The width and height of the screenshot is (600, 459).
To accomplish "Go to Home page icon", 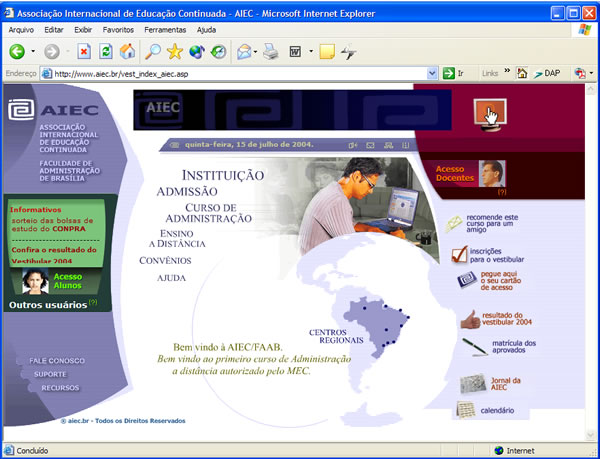I will click(127, 52).
